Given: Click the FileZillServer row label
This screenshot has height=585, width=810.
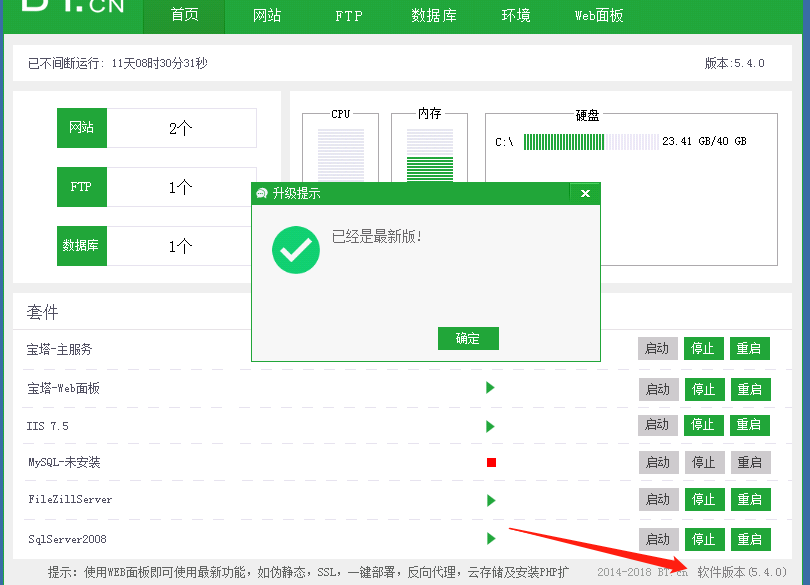Looking at the screenshot, I should point(70,499).
